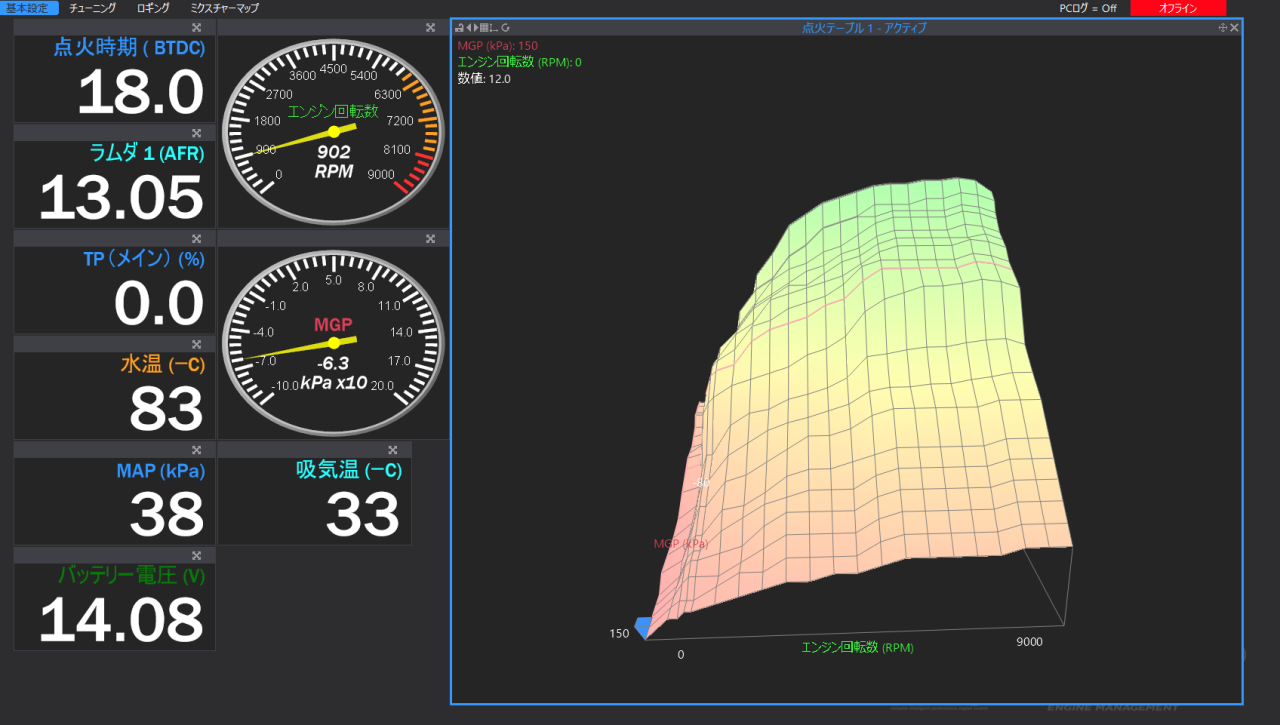Screen dimensions: 1280x725
Task: Close the MAP (kPa) display tile
Action: (x=197, y=450)
